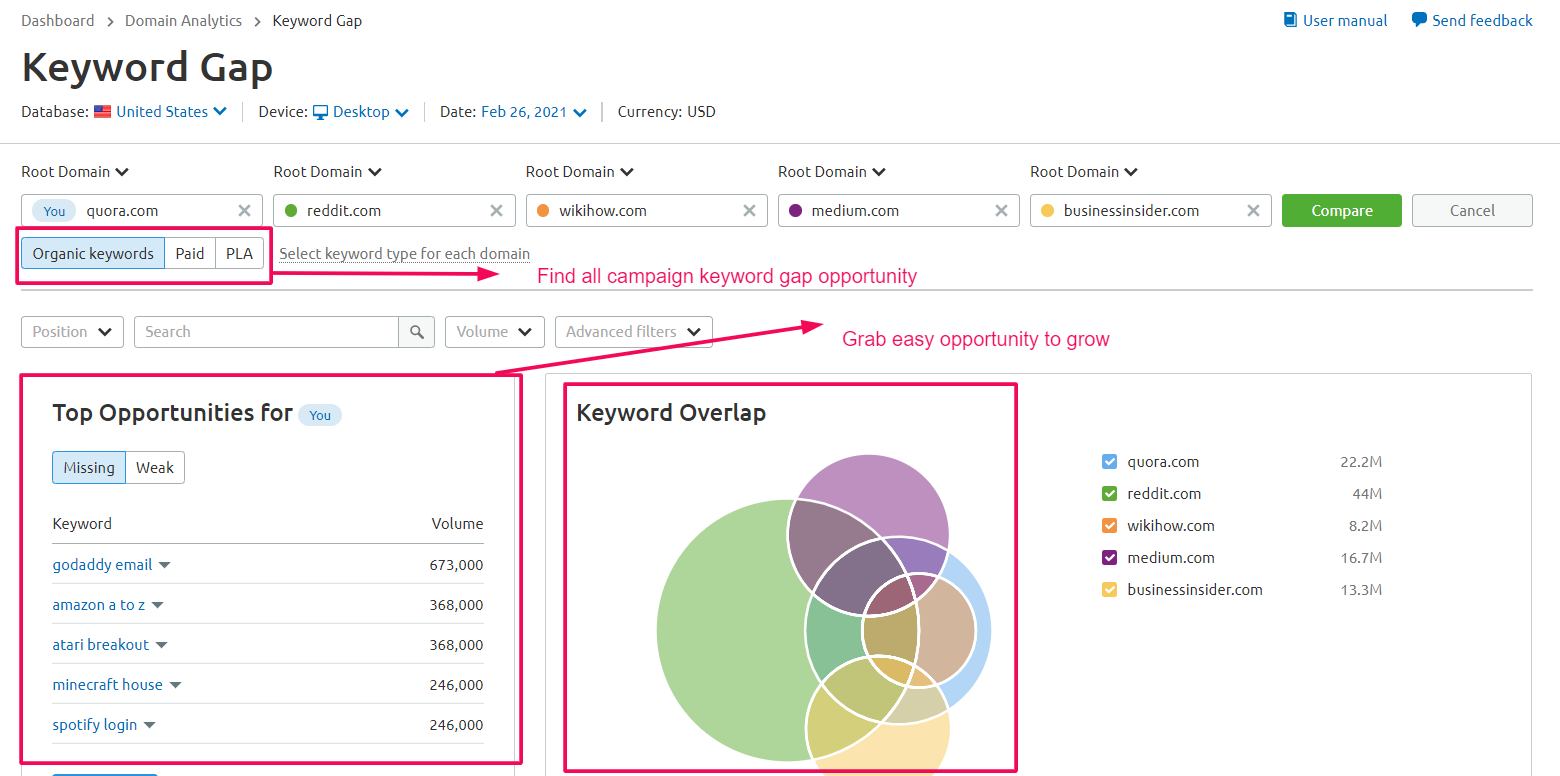Expand atari breakout keyword arrow
Viewport: 1560px width, 776px height.
pos(161,646)
